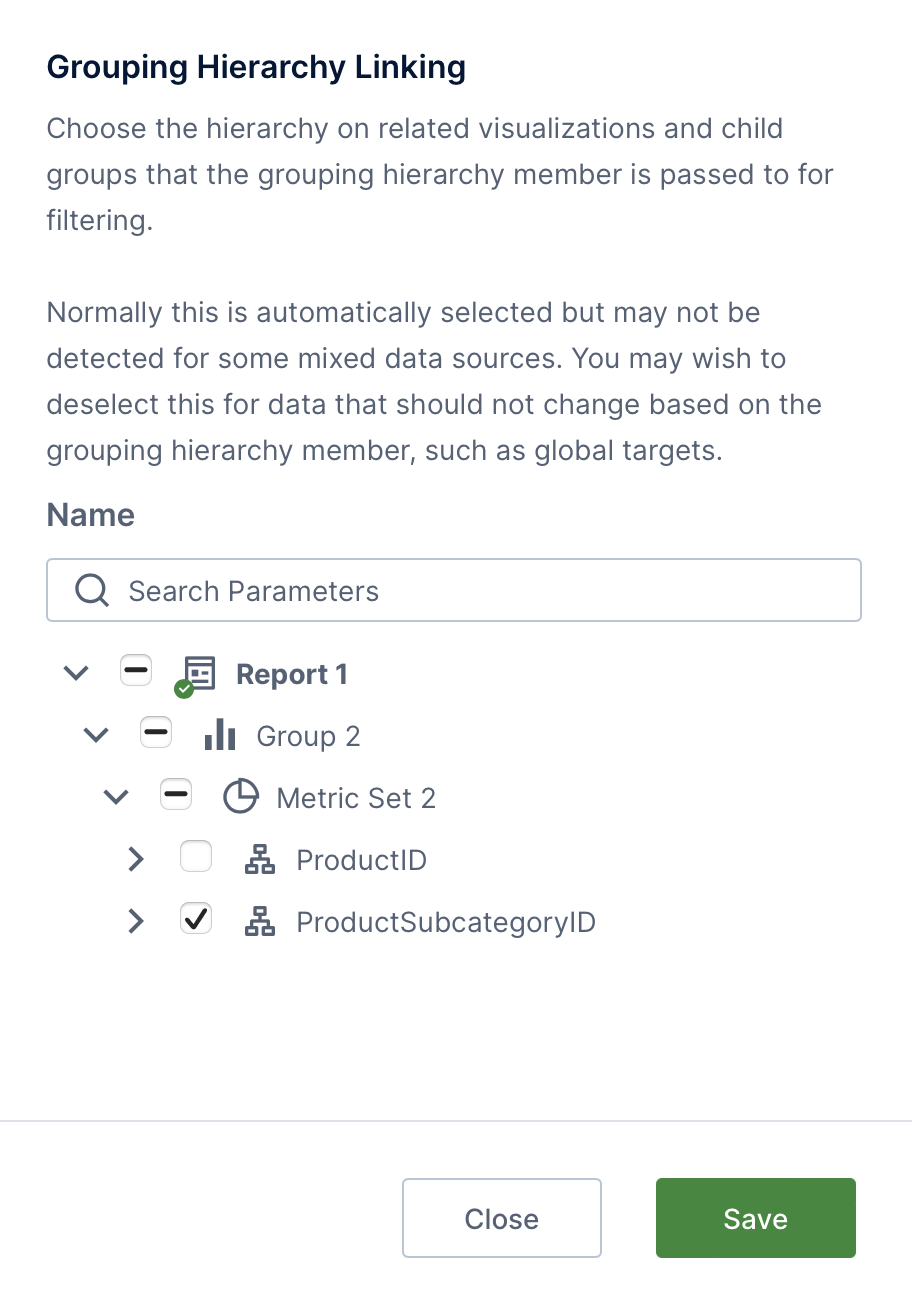Click the Report 1 dashboard icon
918x1308 pixels.
click(200, 674)
